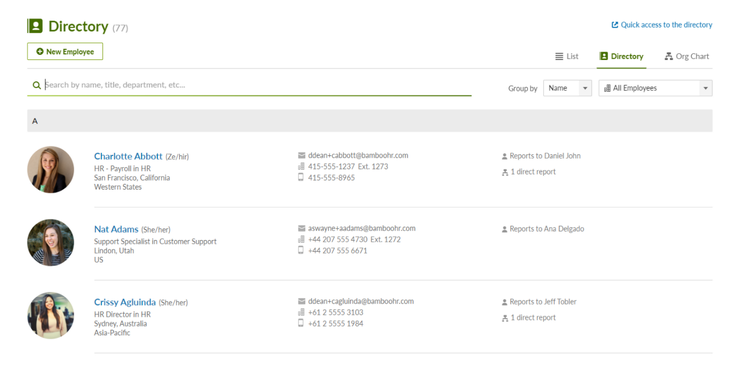Add a New Employee
This screenshot has width=750, height=378.
click(65, 52)
